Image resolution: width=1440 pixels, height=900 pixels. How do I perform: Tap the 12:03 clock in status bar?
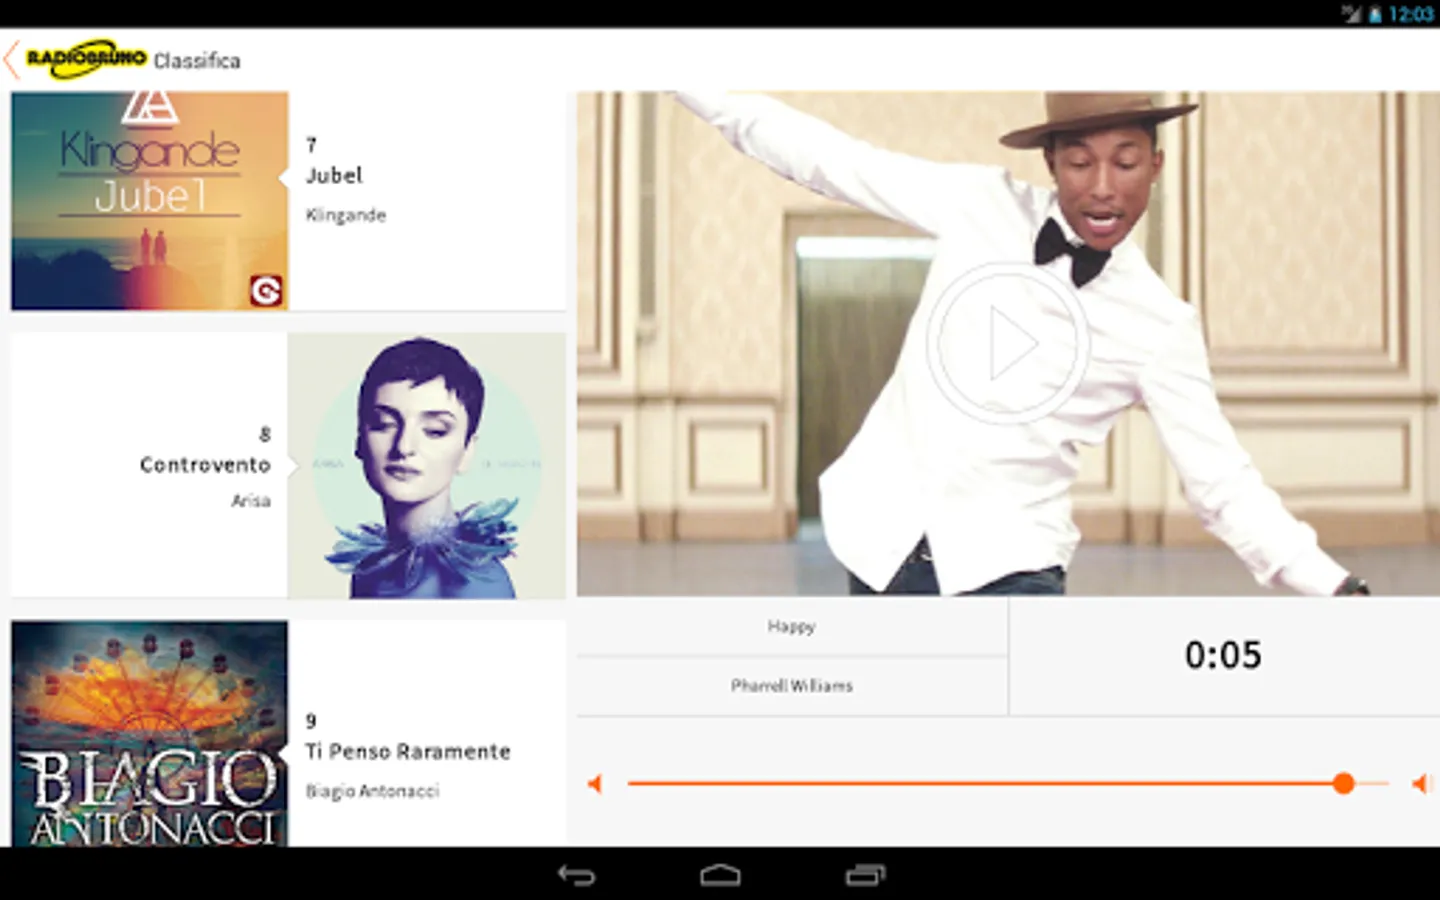click(1410, 14)
